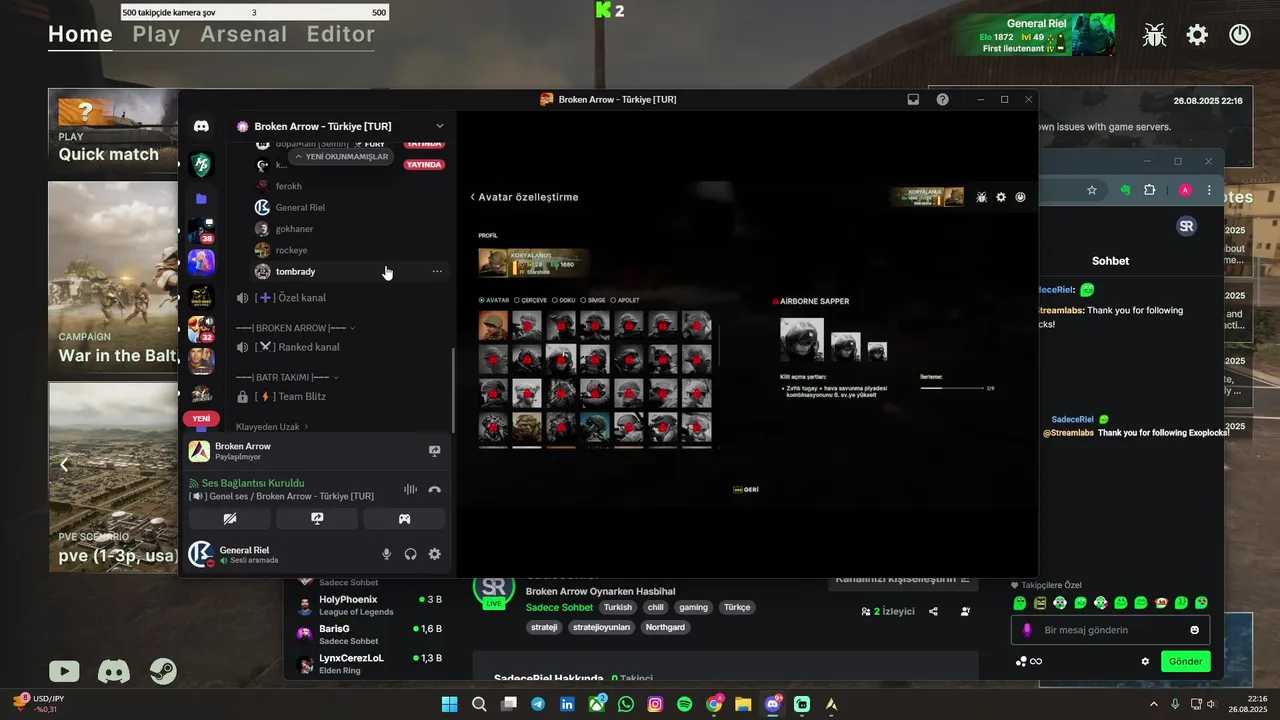Viewport: 1280px width, 720px height.
Task: Disconnect from voice channel in Discord
Action: tap(434, 489)
